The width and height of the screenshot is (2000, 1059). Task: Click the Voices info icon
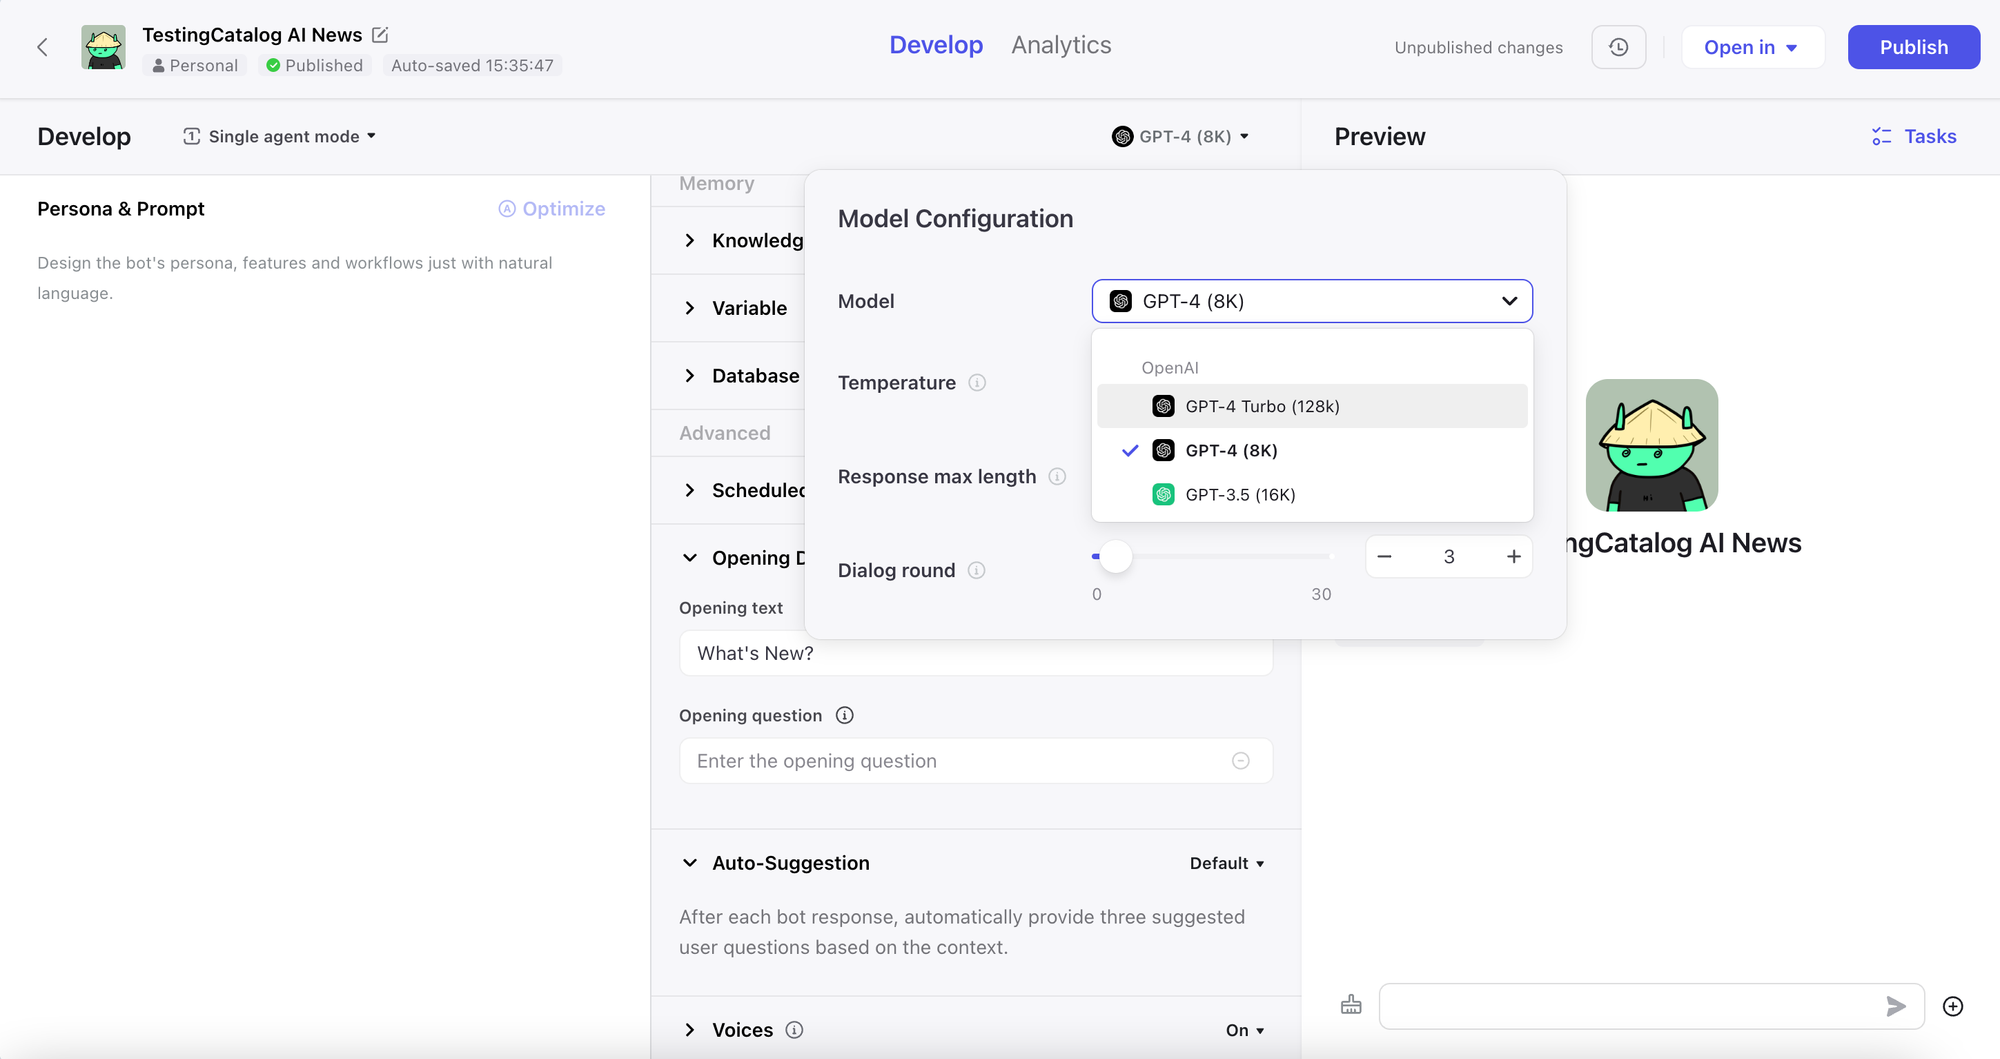point(794,1030)
